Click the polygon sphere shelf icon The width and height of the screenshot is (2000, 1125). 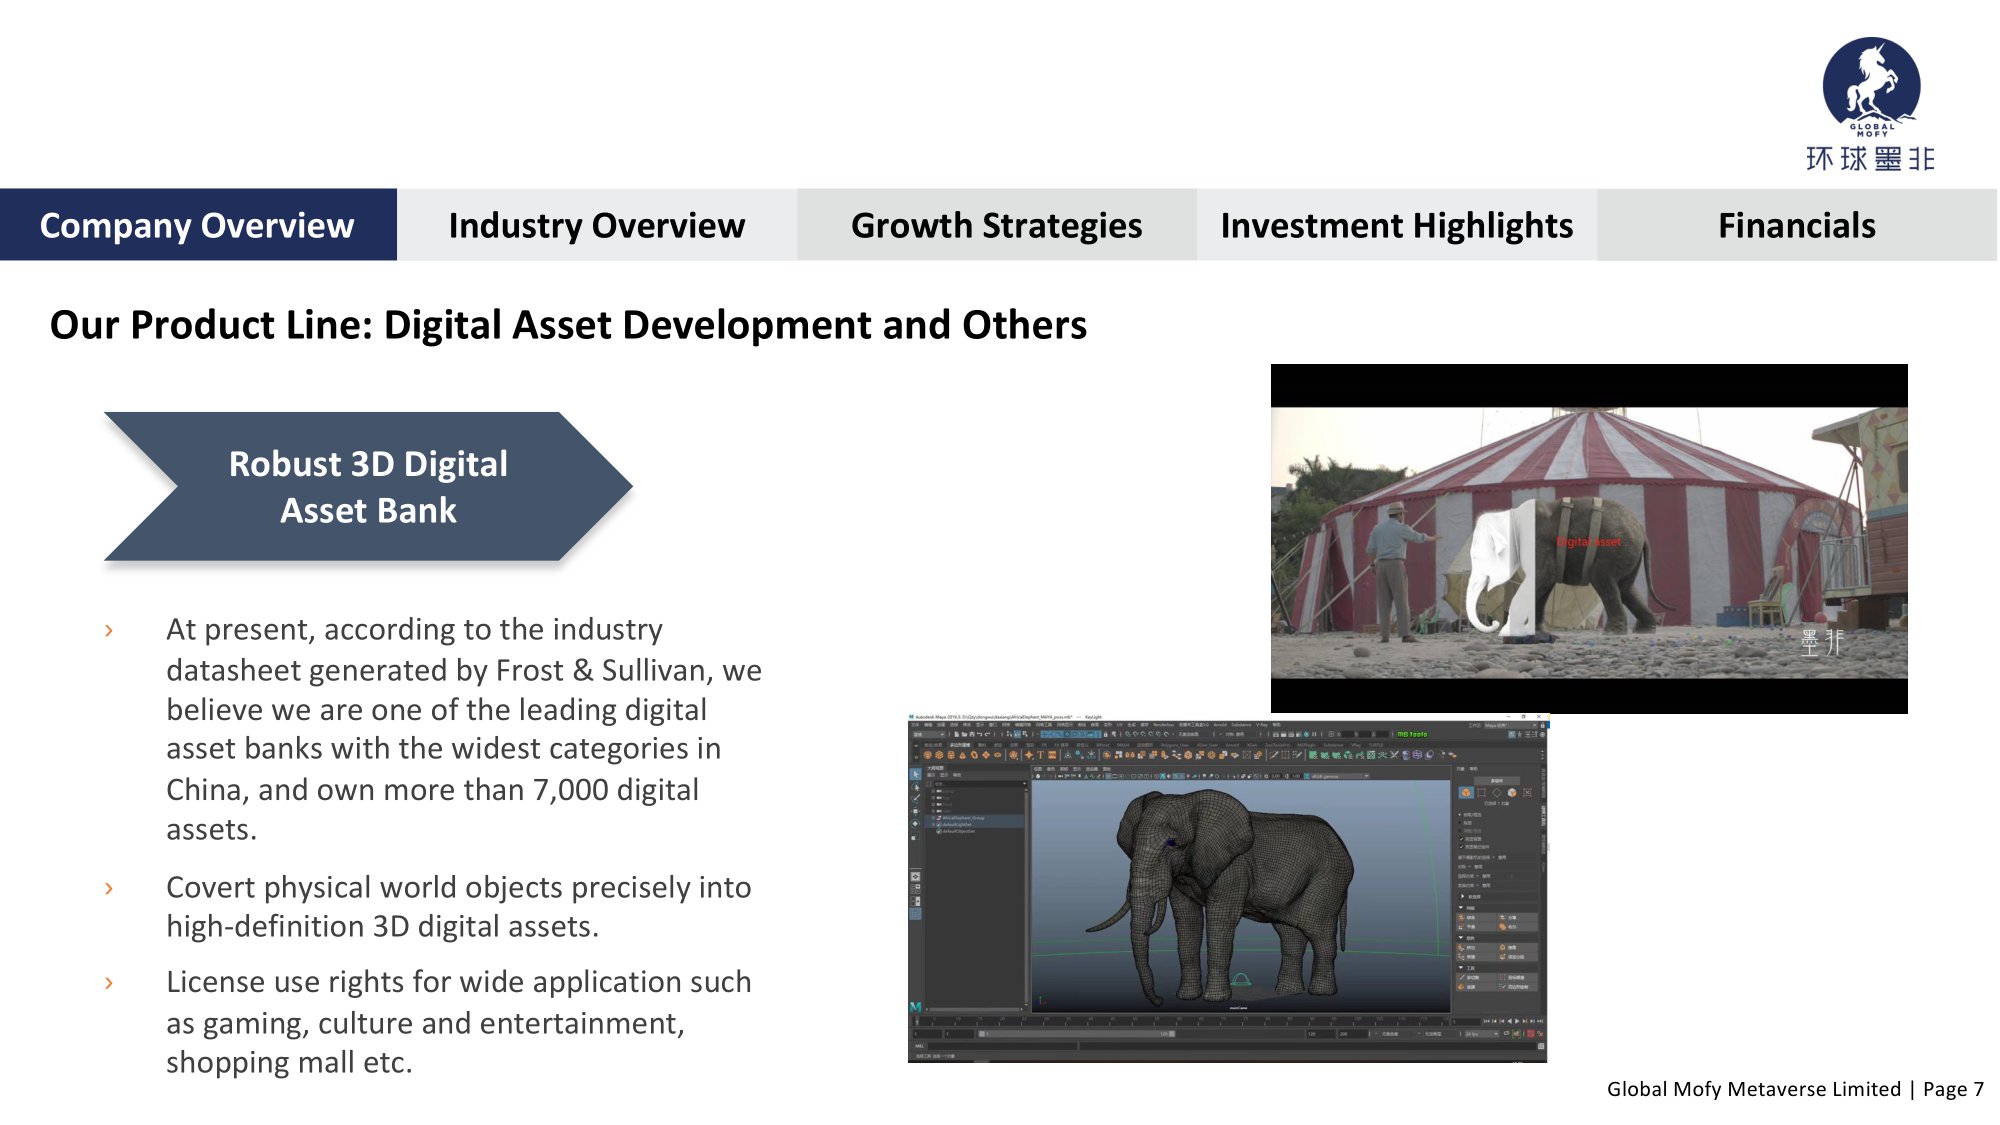point(927,755)
